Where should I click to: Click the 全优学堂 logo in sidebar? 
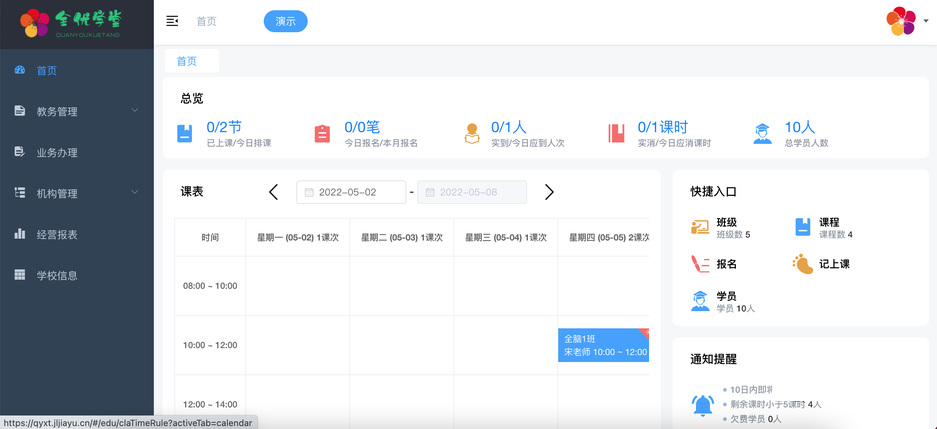click(76, 23)
